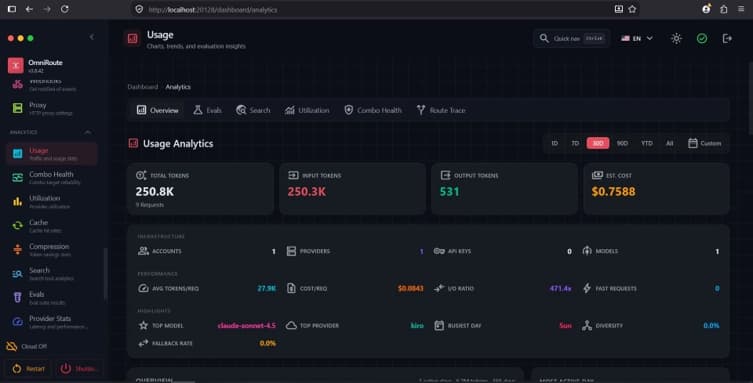Reload the page in browser
753x383 pixels.
pyautogui.click(x=65, y=9)
